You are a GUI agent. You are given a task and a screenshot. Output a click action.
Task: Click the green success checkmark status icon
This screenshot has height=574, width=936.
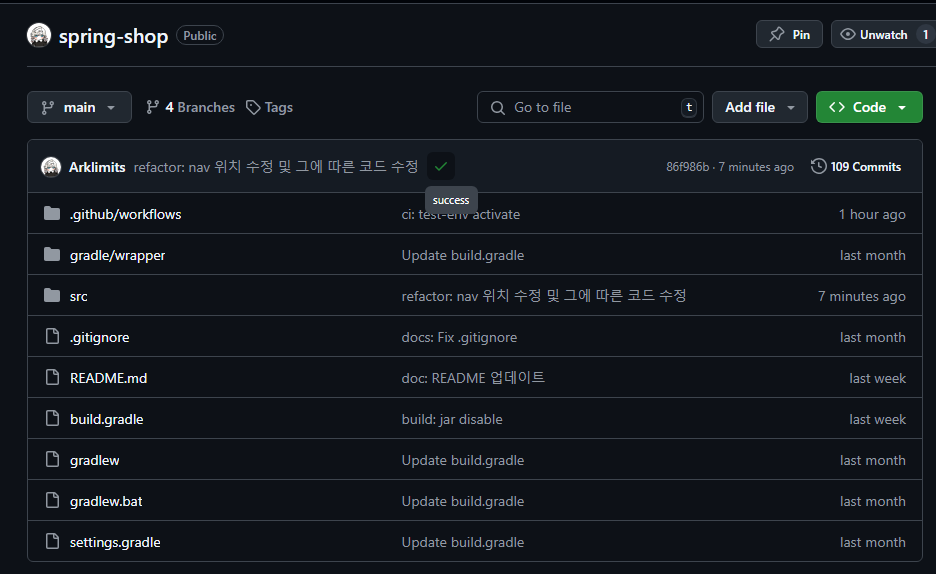pos(441,166)
